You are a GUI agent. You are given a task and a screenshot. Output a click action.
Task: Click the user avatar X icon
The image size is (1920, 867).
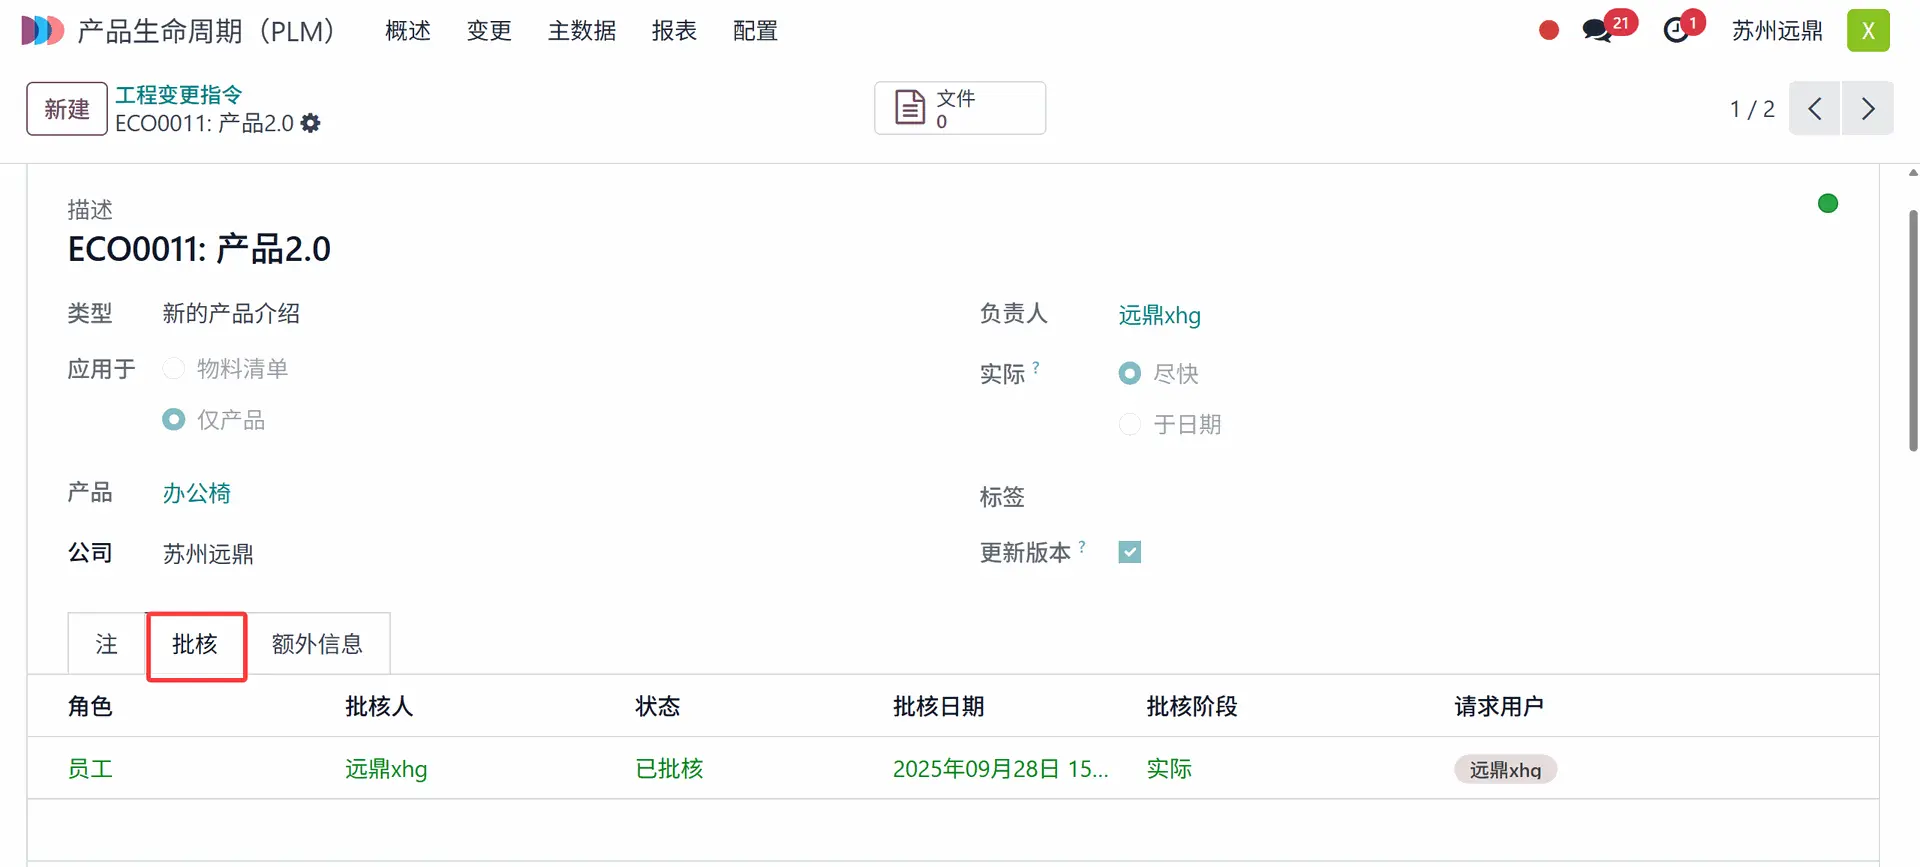click(1867, 31)
